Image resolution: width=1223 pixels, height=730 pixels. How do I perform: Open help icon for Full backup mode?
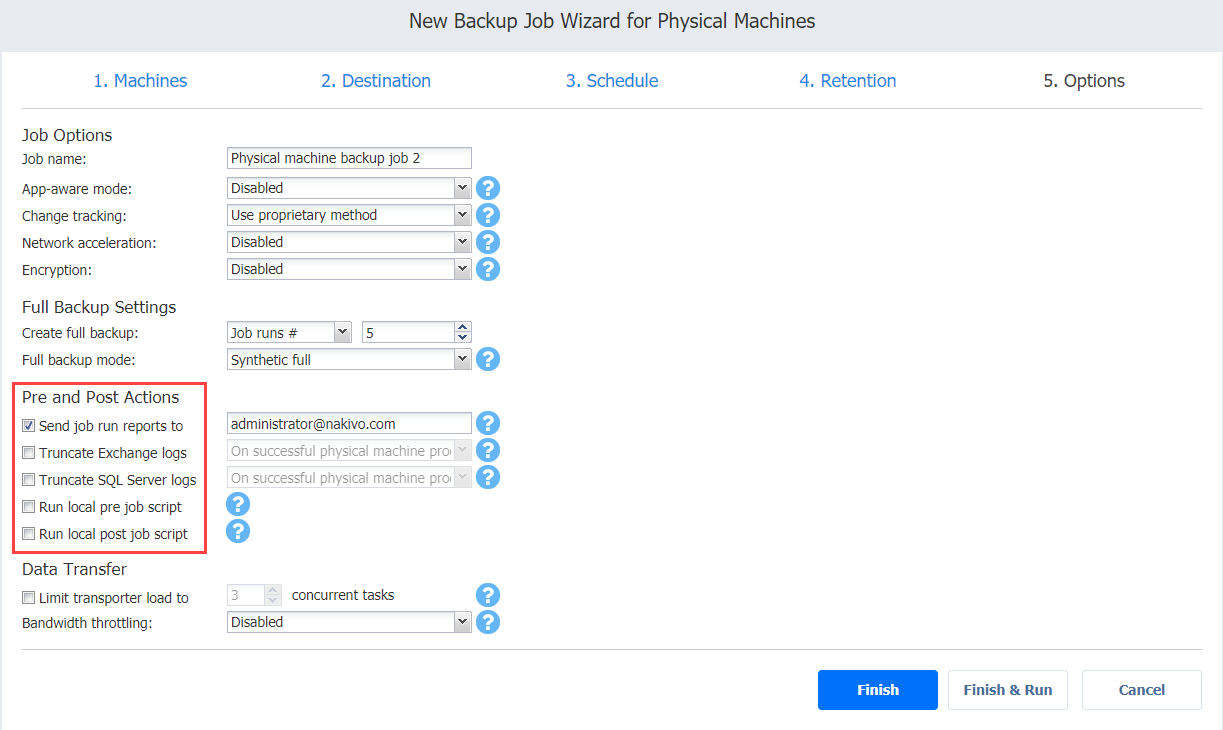click(x=487, y=359)
